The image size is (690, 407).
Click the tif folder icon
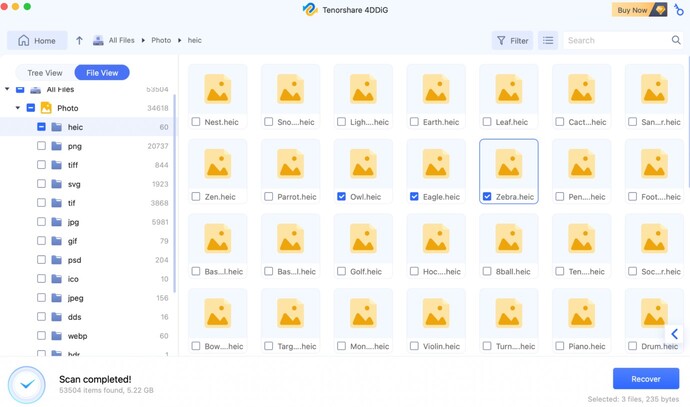56,203
